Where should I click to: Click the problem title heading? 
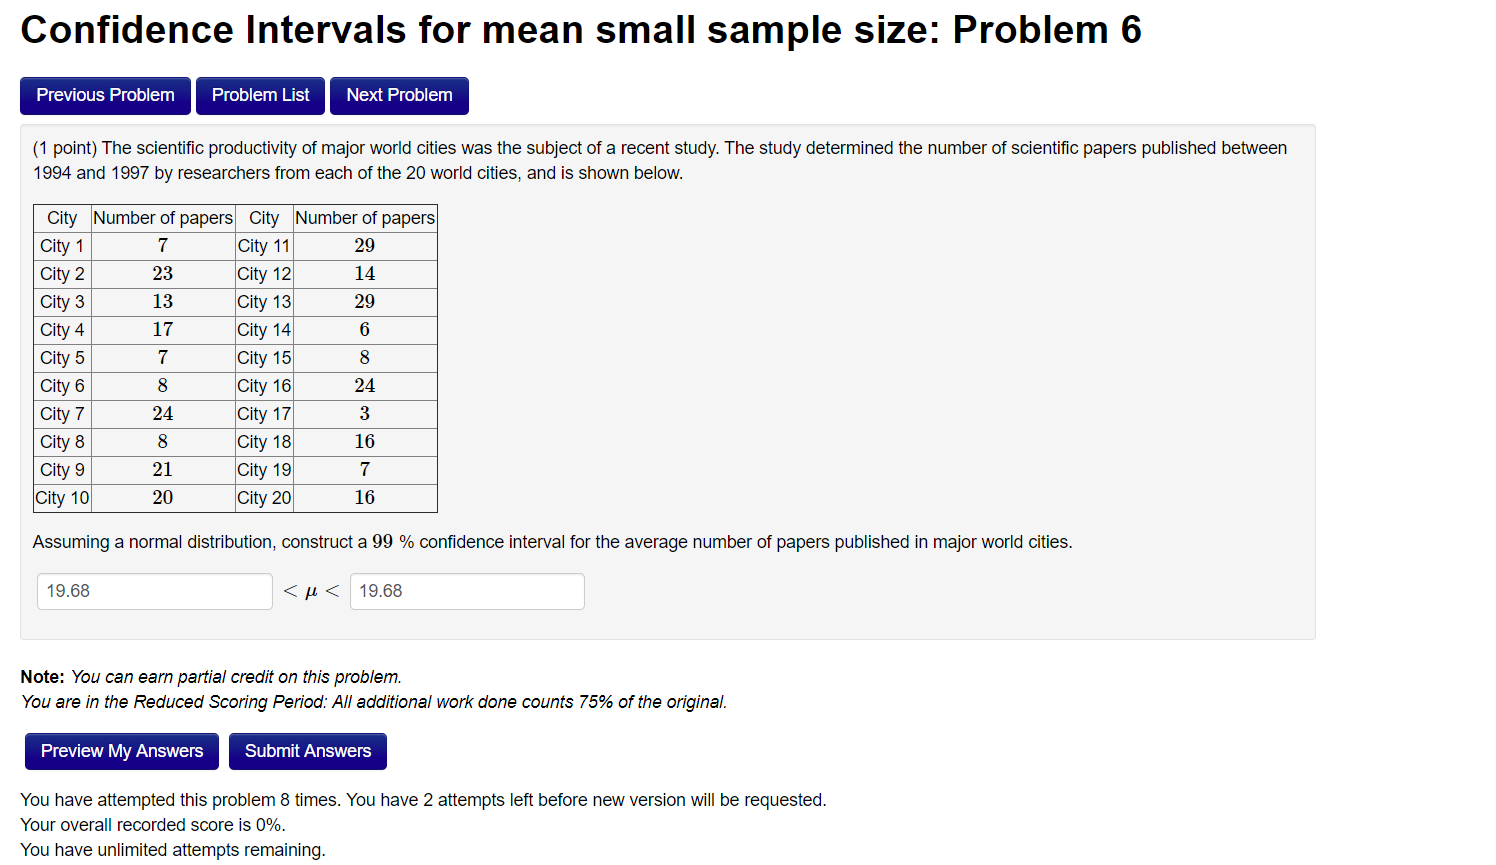pyautogui.click(x=581, y=29)
